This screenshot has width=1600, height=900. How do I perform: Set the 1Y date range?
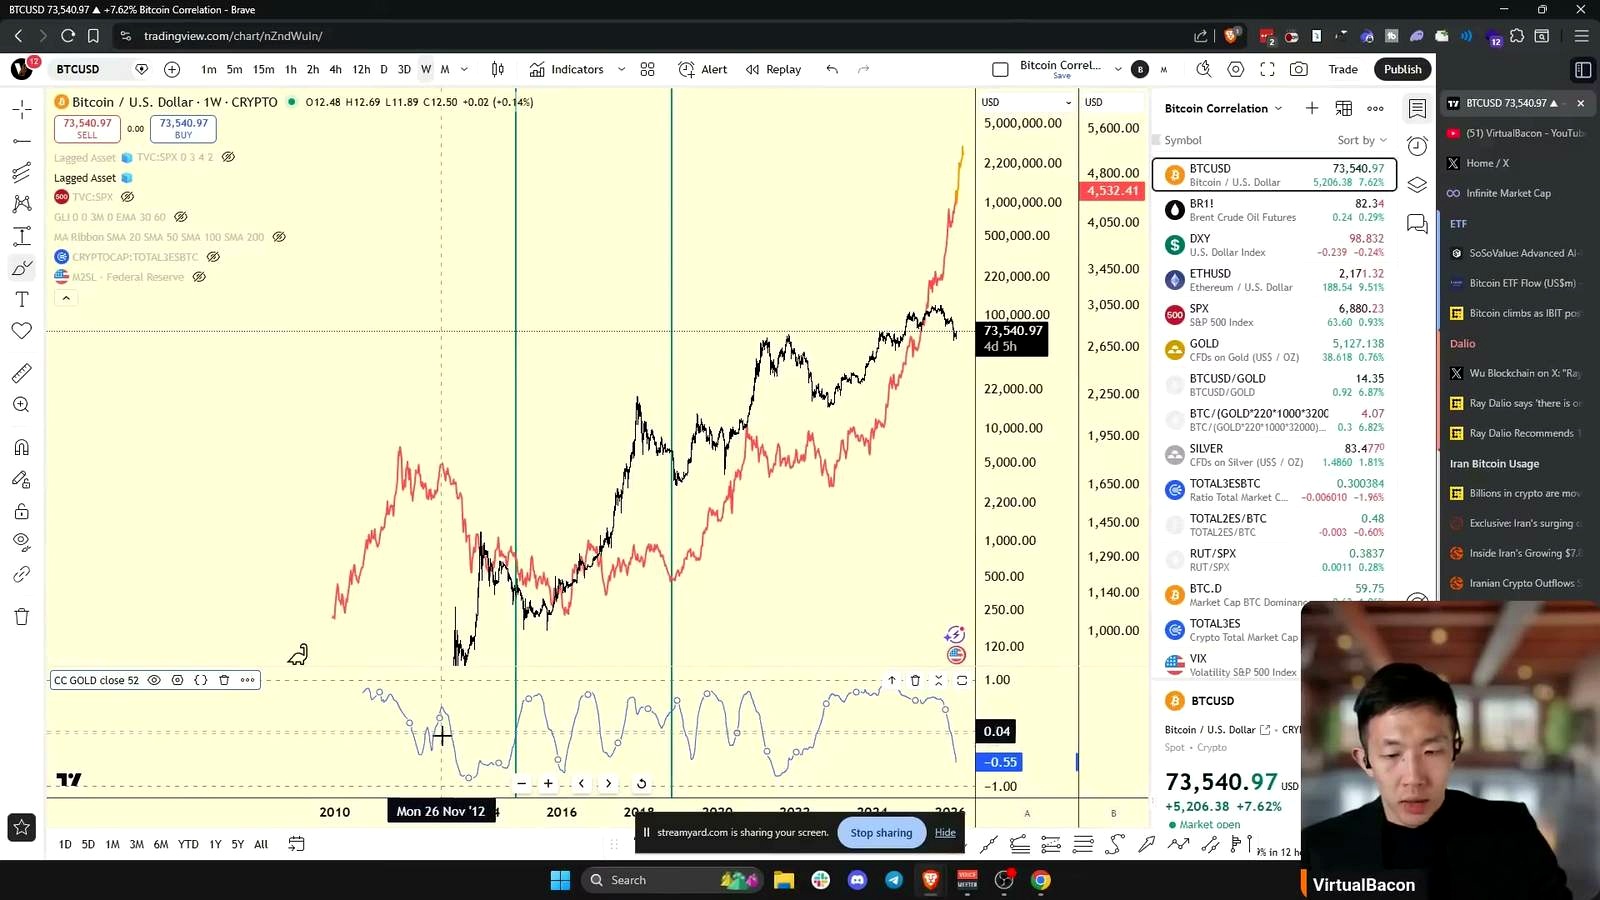[215, 844]
